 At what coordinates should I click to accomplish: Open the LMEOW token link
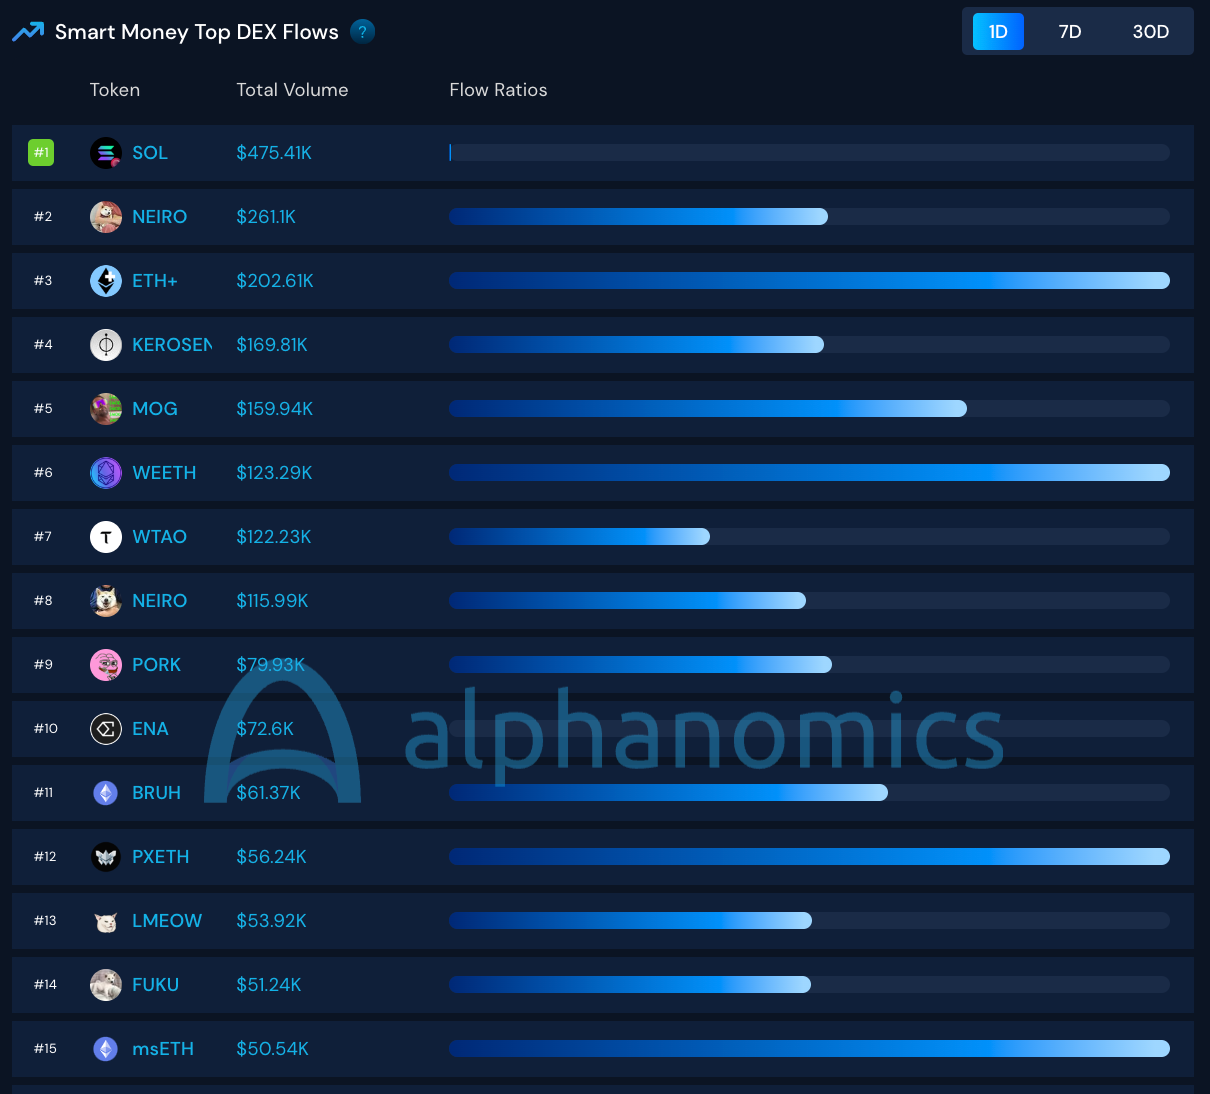167,921
